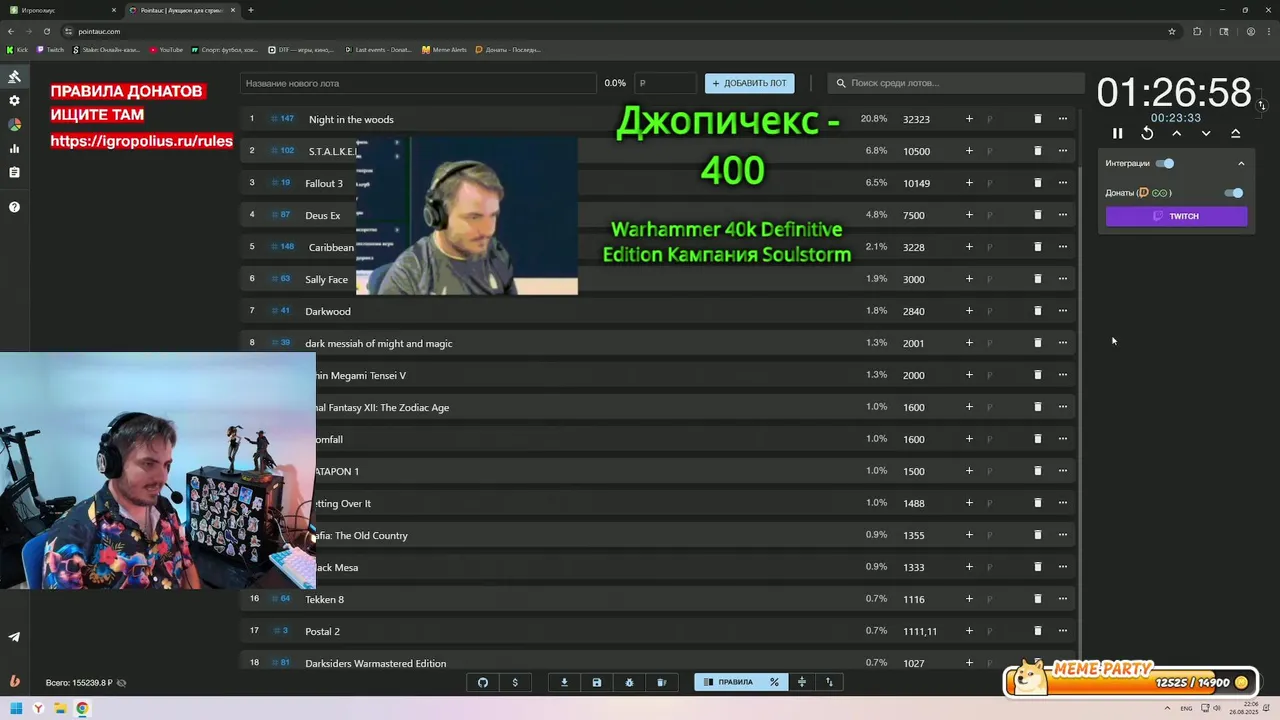
Task: Focus the Поиск среди лотов search box
Action: pos(958,83)
